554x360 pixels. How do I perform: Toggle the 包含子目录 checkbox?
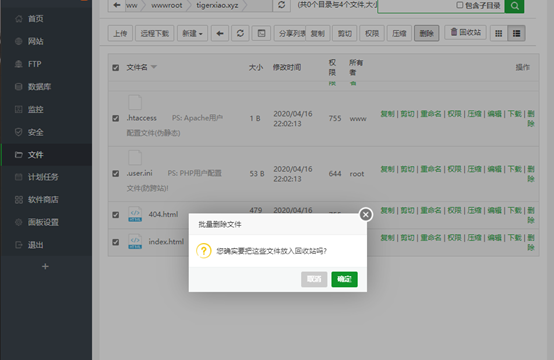click(x=460, y=5)
